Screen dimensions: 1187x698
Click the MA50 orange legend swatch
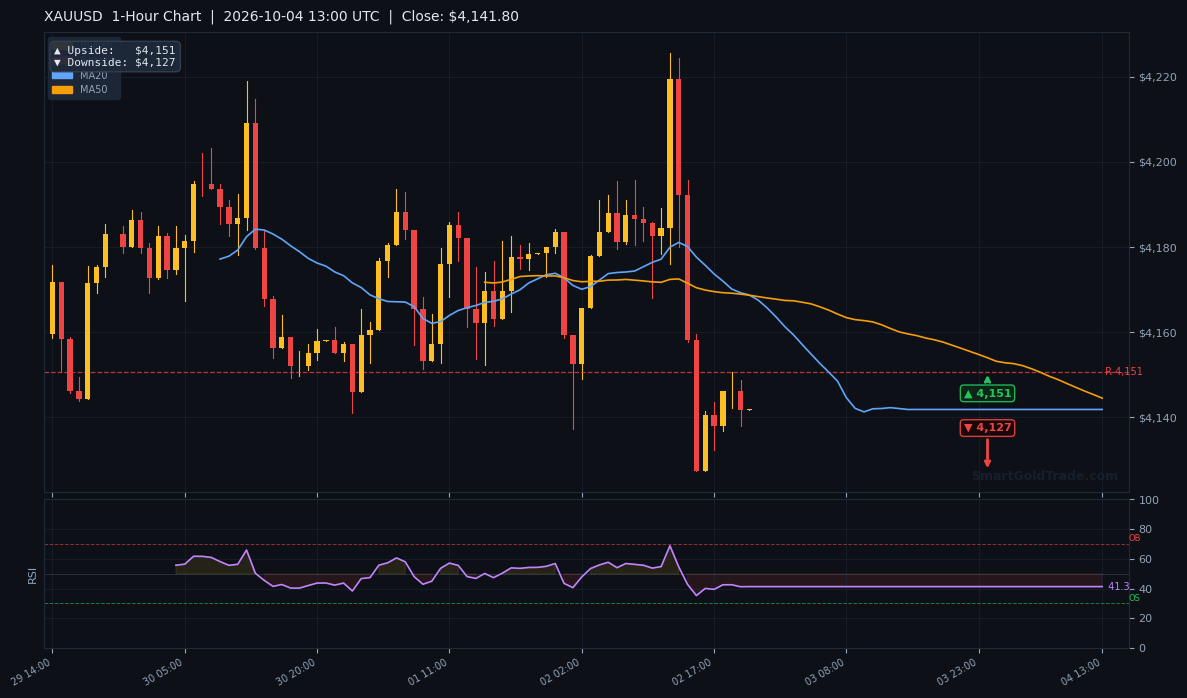[x=62, y=89]
